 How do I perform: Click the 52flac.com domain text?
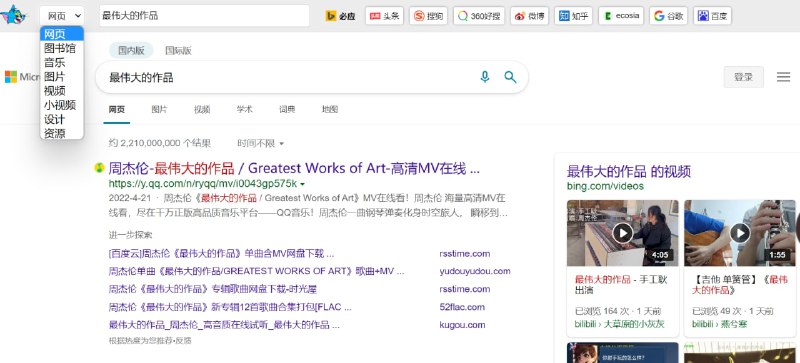(462, 307)
